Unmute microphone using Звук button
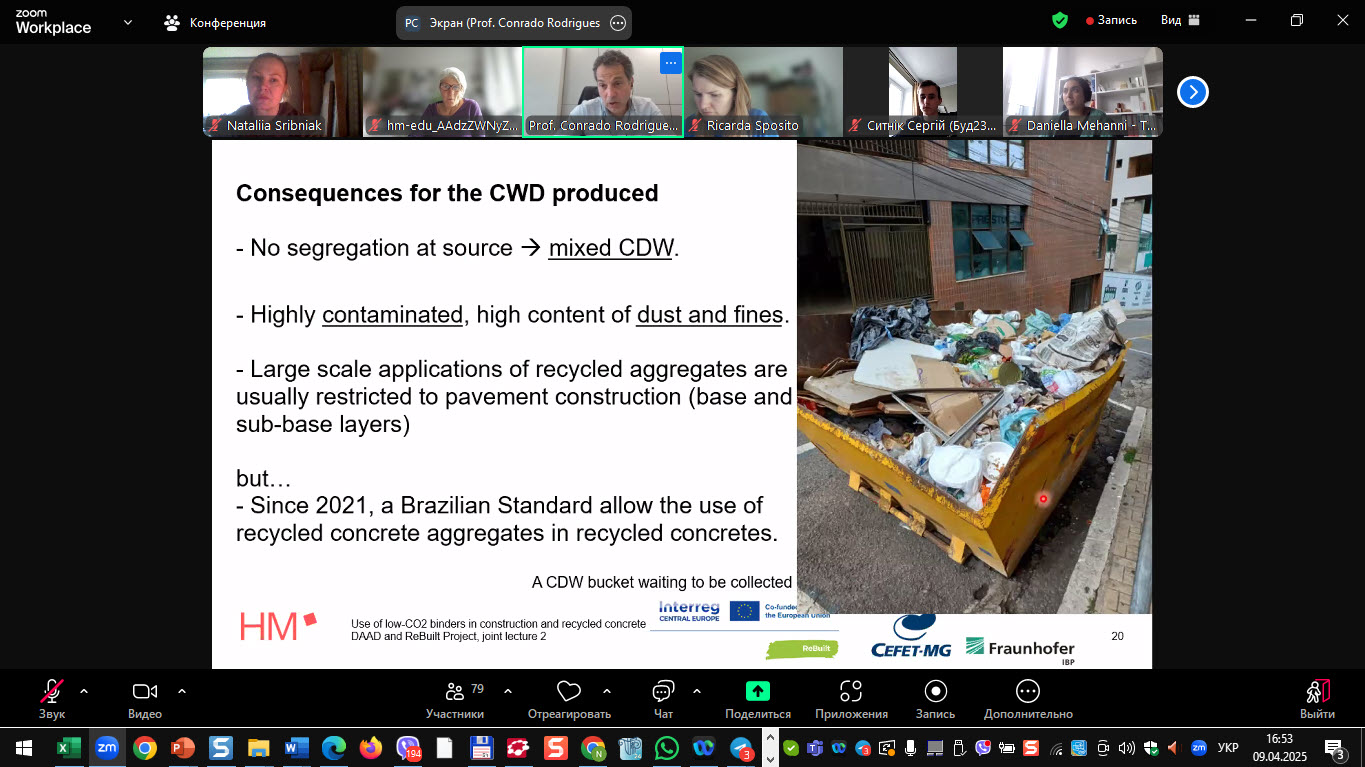 click(51, 697)
